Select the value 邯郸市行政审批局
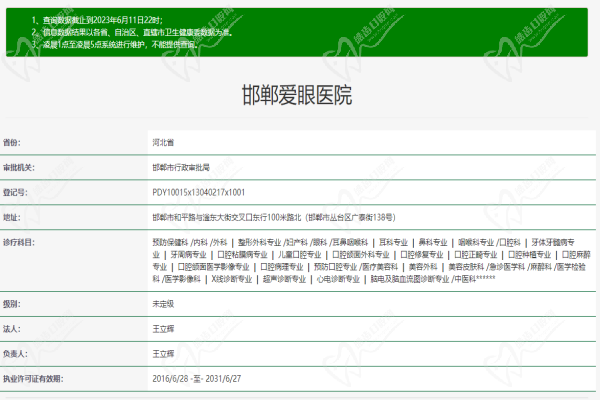This screenshot has width=600, height=400. point(181,168)
